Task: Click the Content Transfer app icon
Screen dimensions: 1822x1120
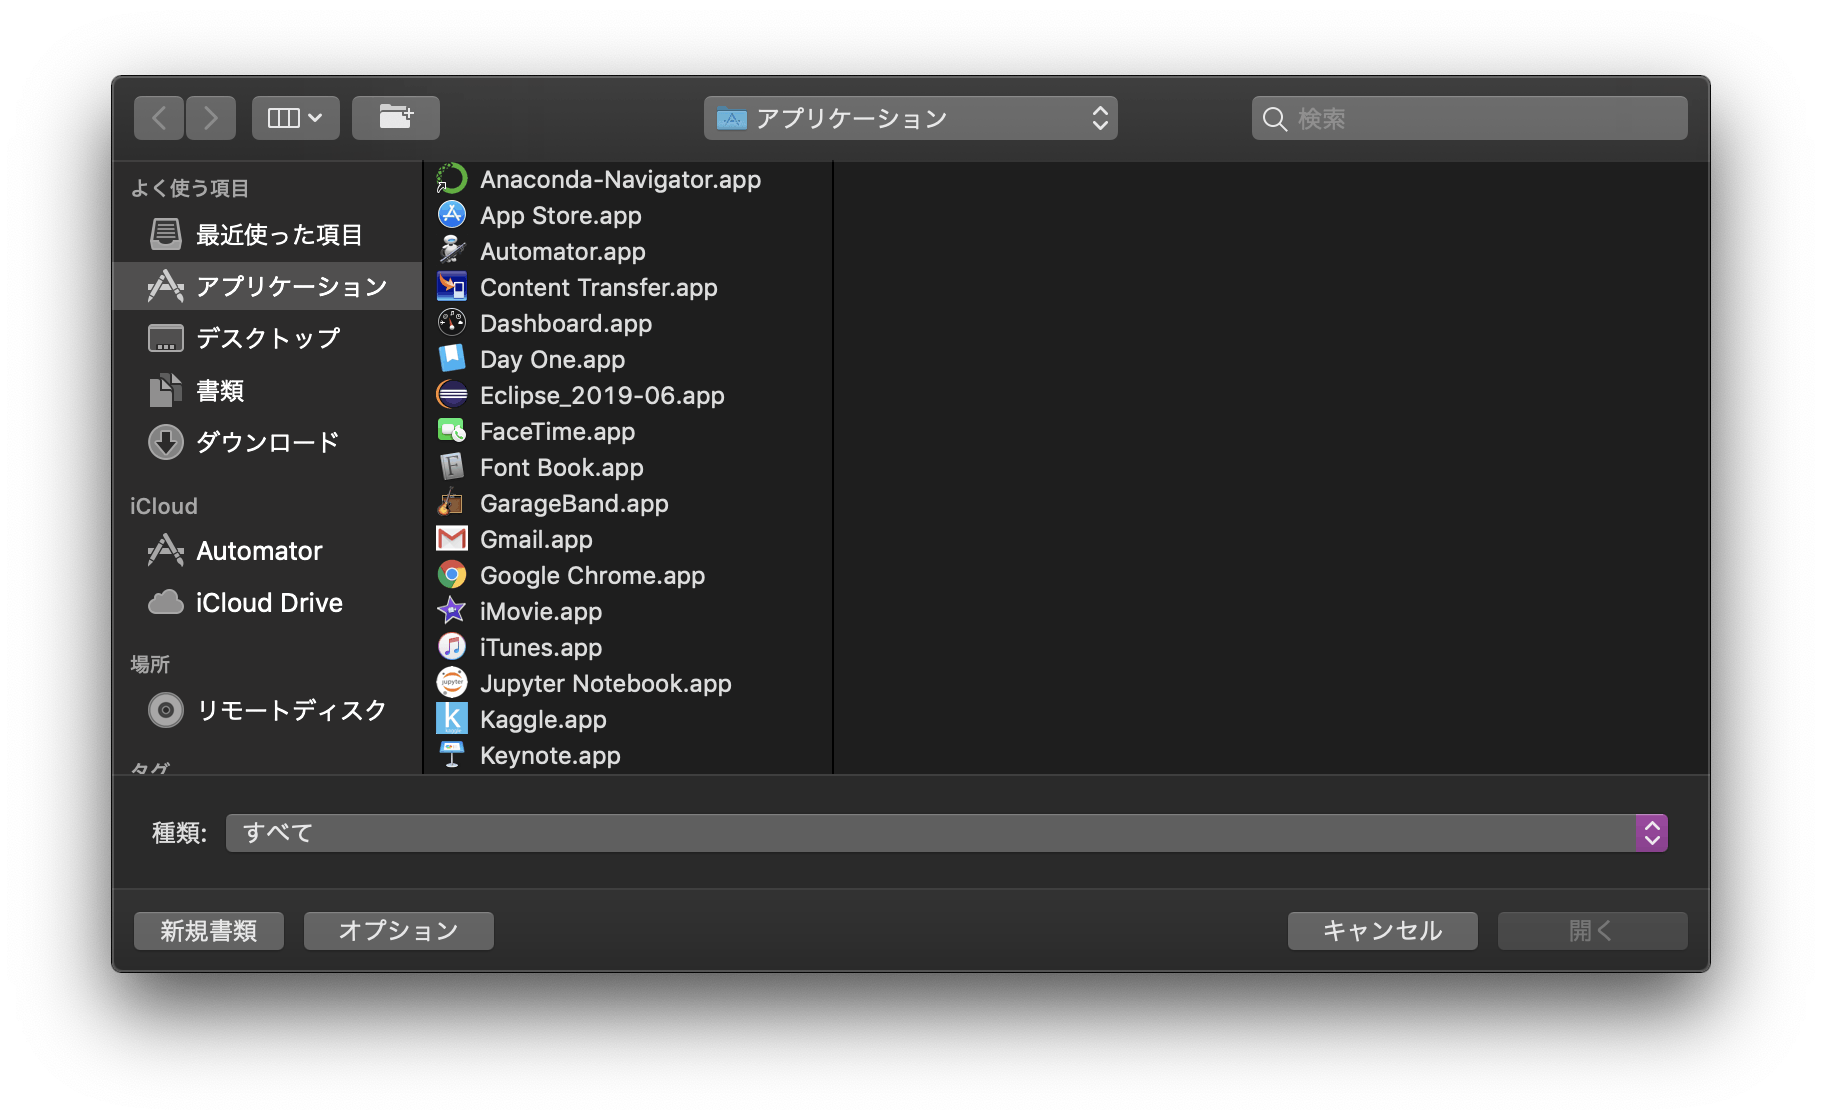Action: 452,287
